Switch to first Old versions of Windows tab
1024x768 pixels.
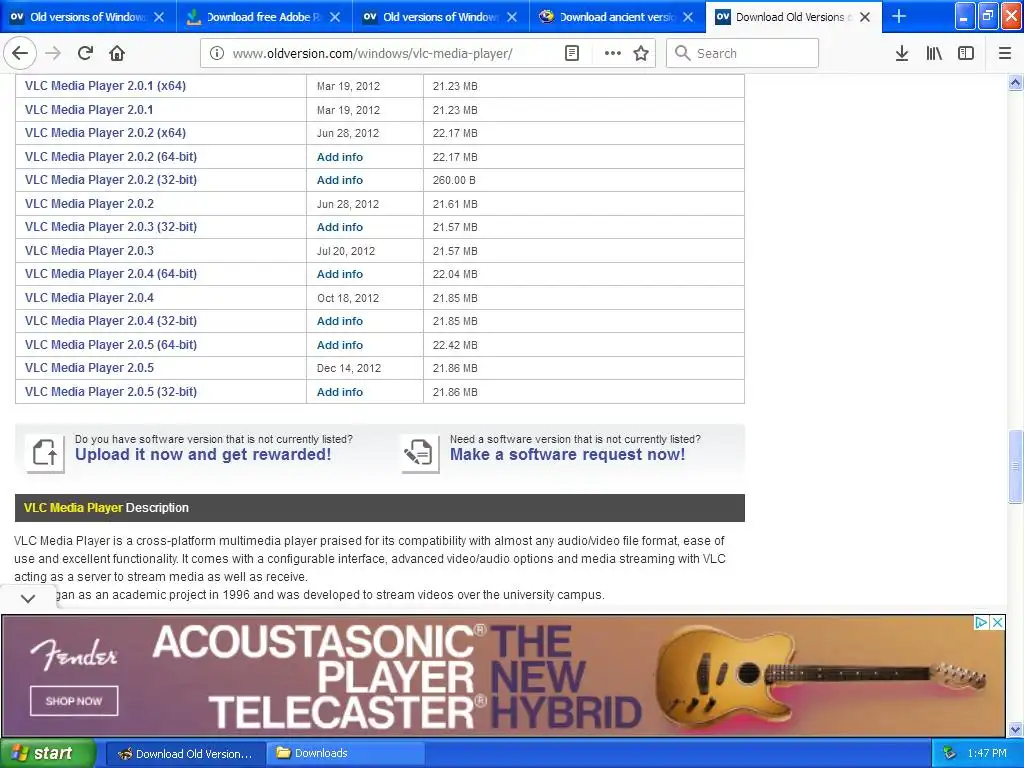pos(88,16)
